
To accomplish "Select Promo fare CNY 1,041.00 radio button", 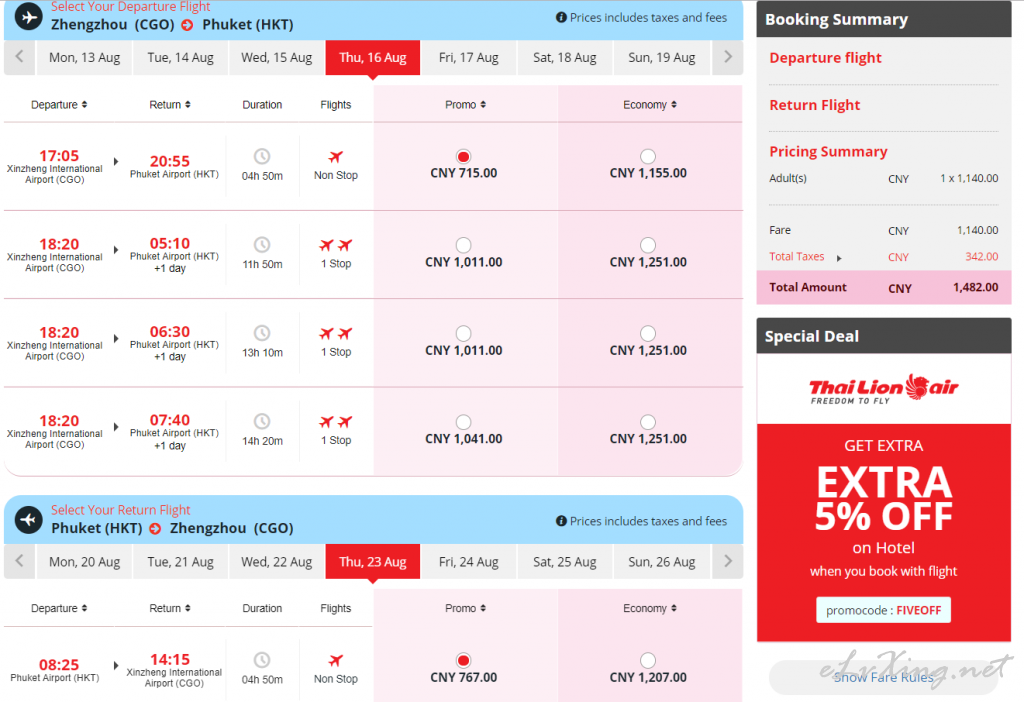I will (464, 422).
